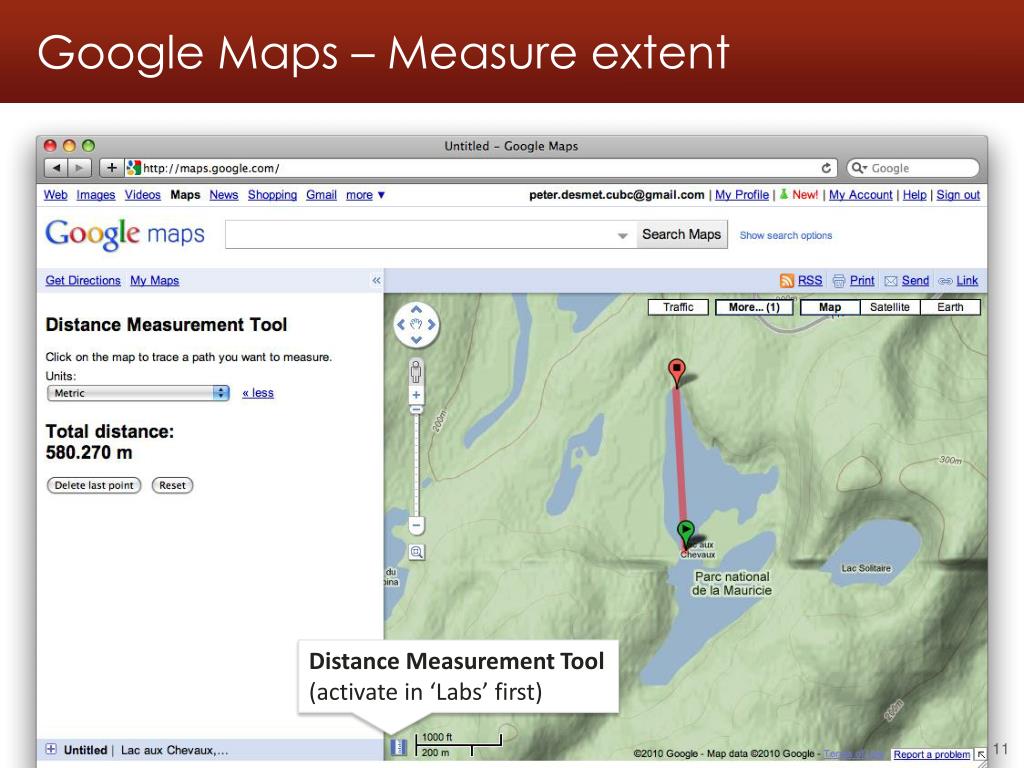Viewport: 1024px width, 768px height.
Task: Open the My Account link
Action: [861, 195]
